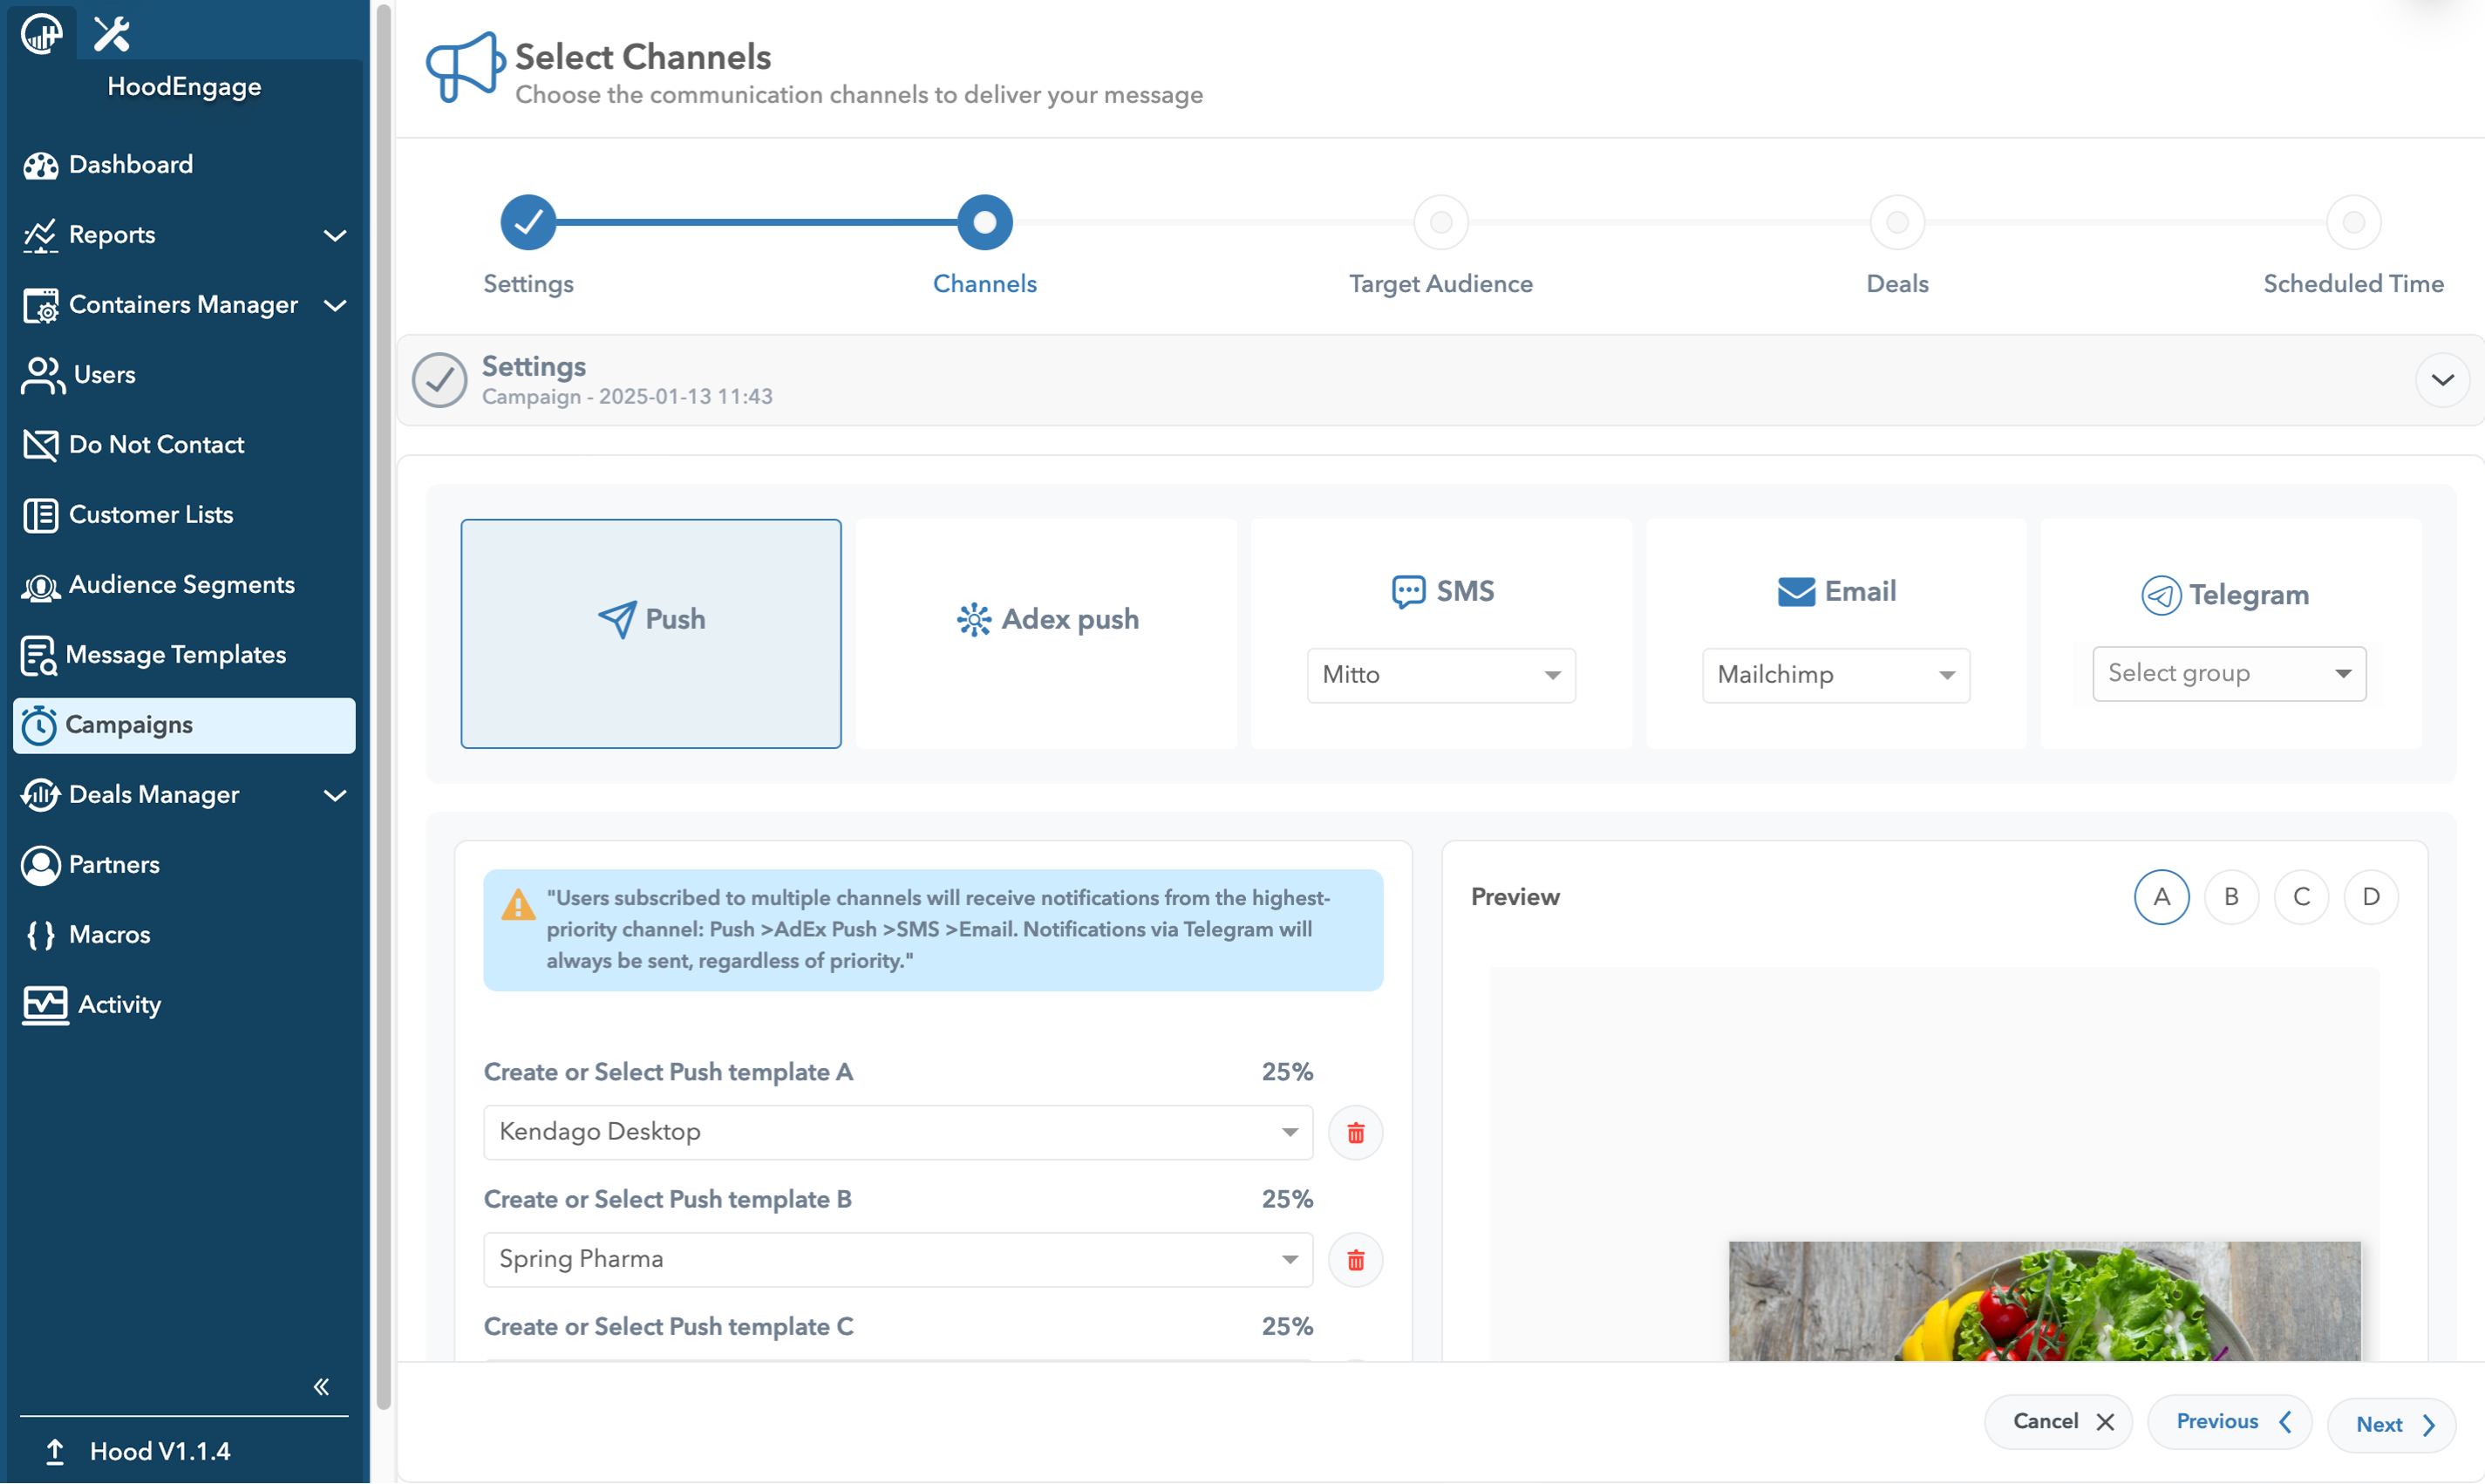Open Audience Segments from sidebar
2485x1484 pixels.
coord(181,584)
